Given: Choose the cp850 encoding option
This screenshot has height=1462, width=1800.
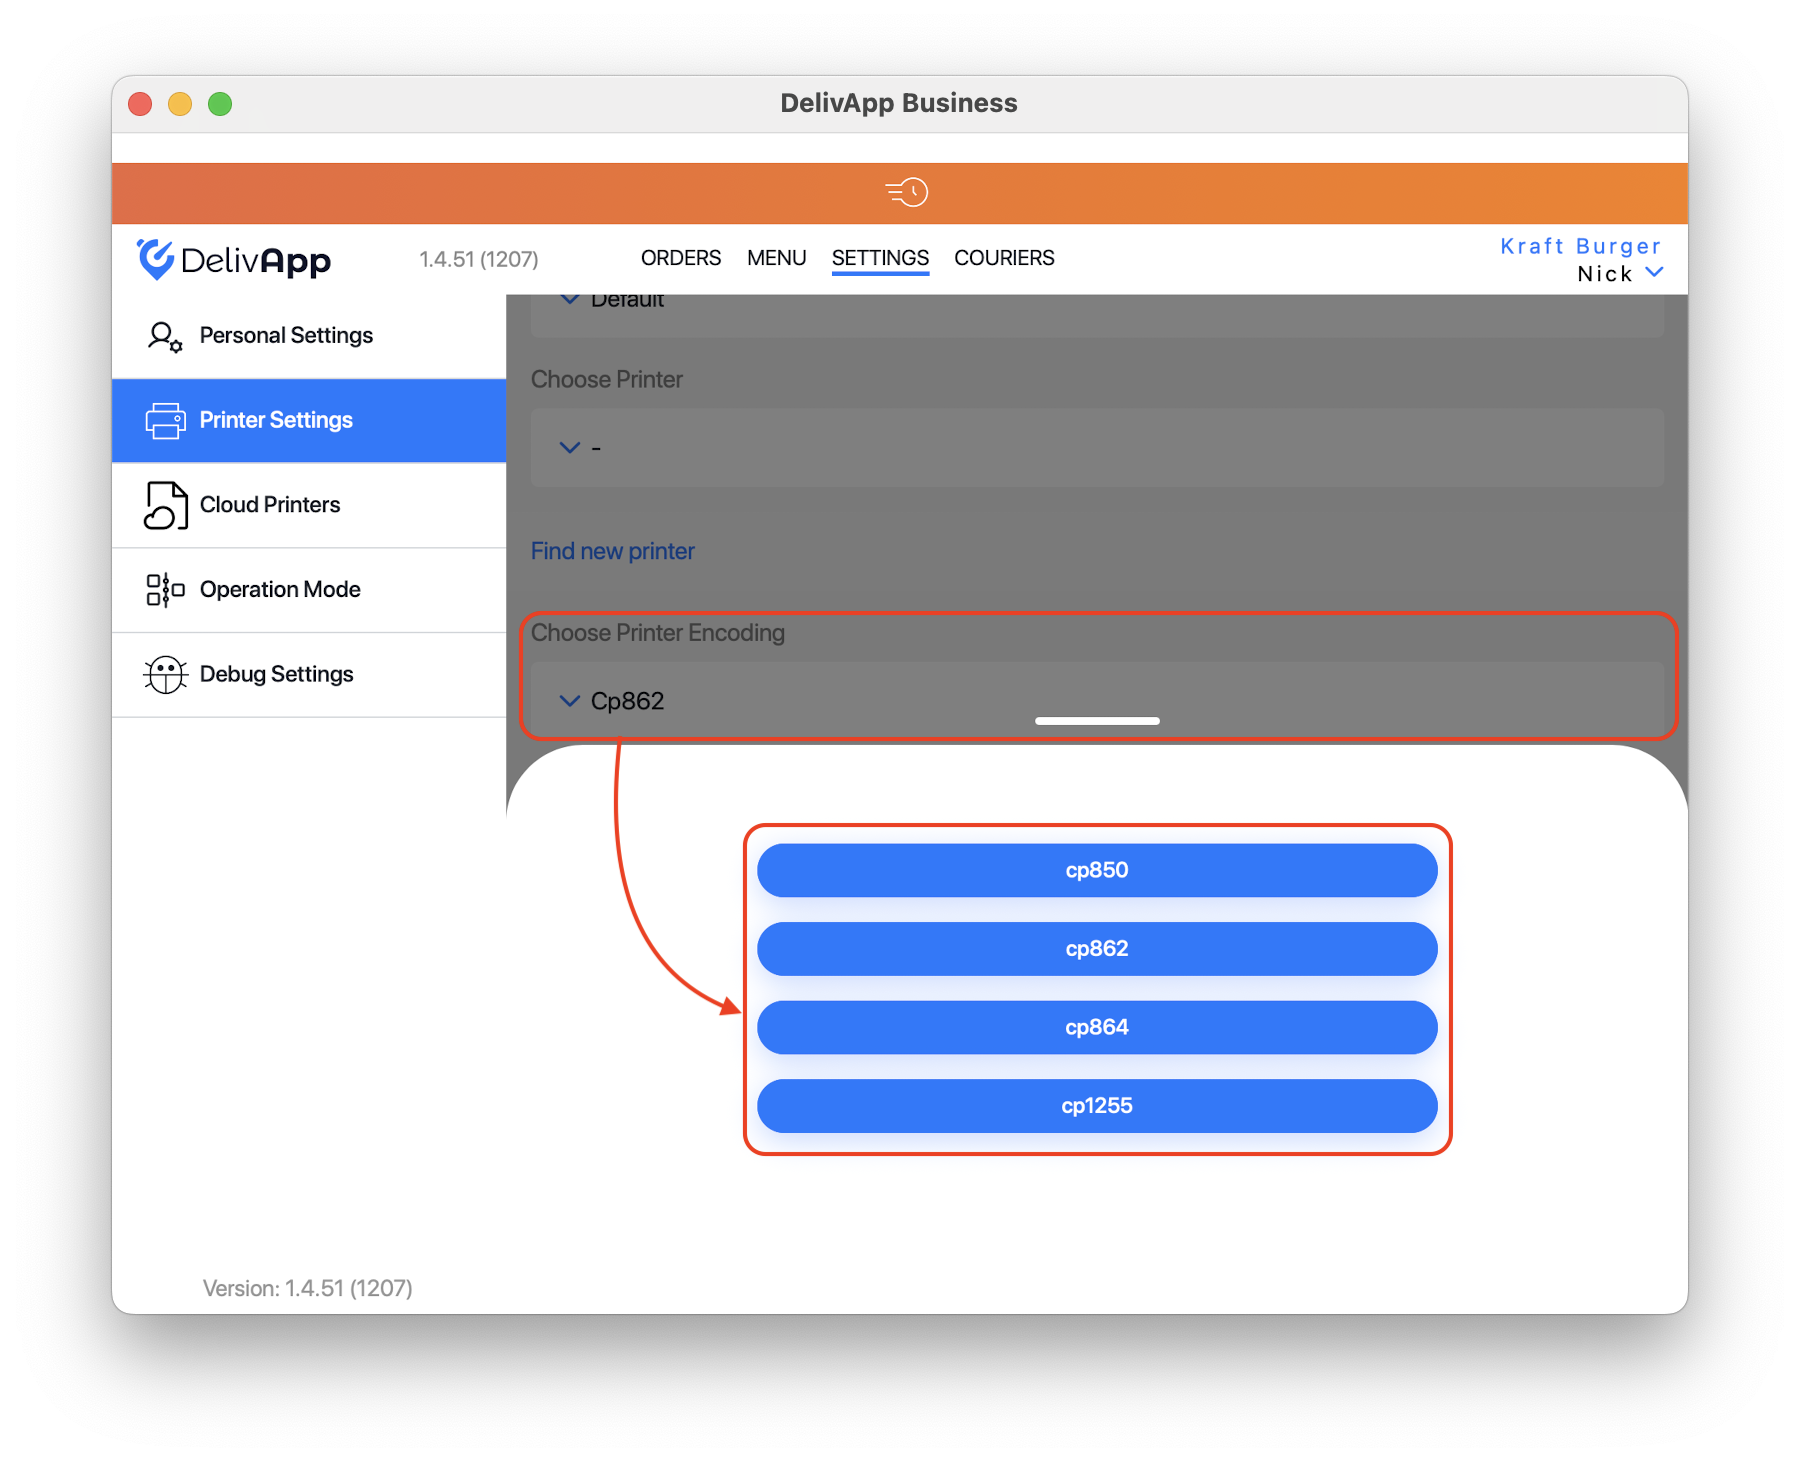Looking at the screenshot, I should click(1097, 870).
